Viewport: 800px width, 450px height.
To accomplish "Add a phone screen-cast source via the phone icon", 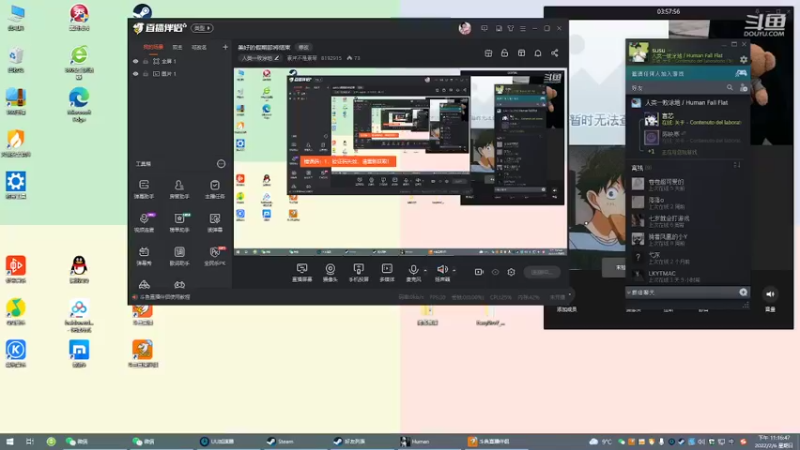I will click(359, 272).
